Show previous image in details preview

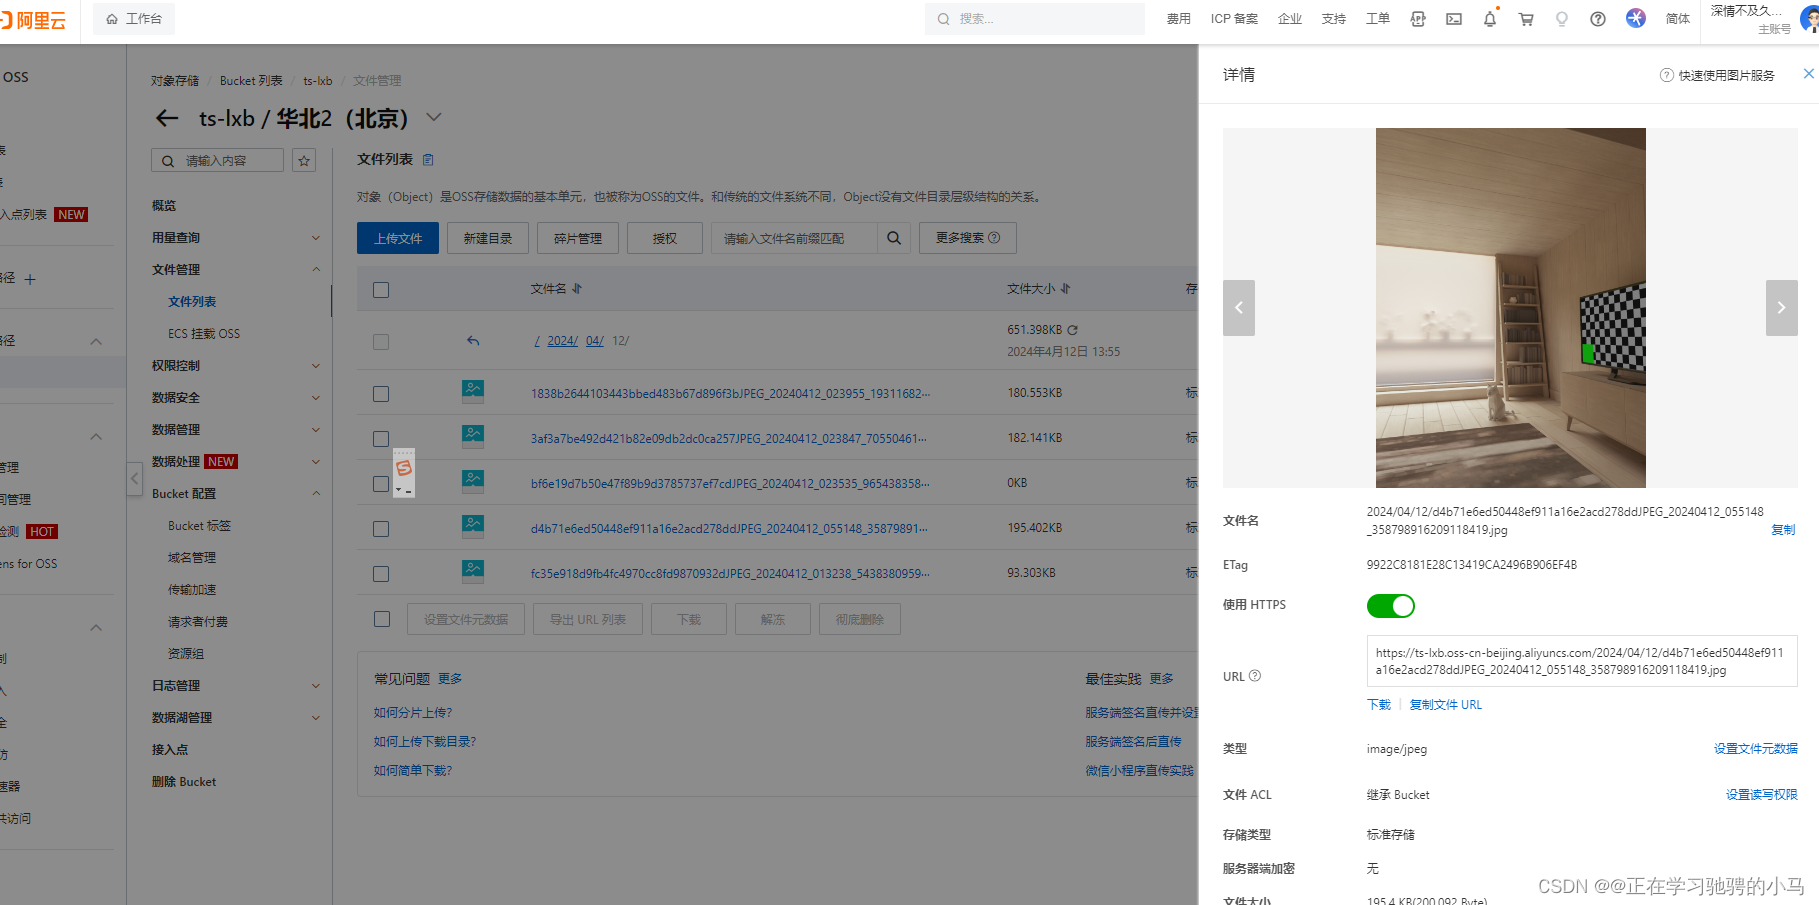tap(1239, 308)
